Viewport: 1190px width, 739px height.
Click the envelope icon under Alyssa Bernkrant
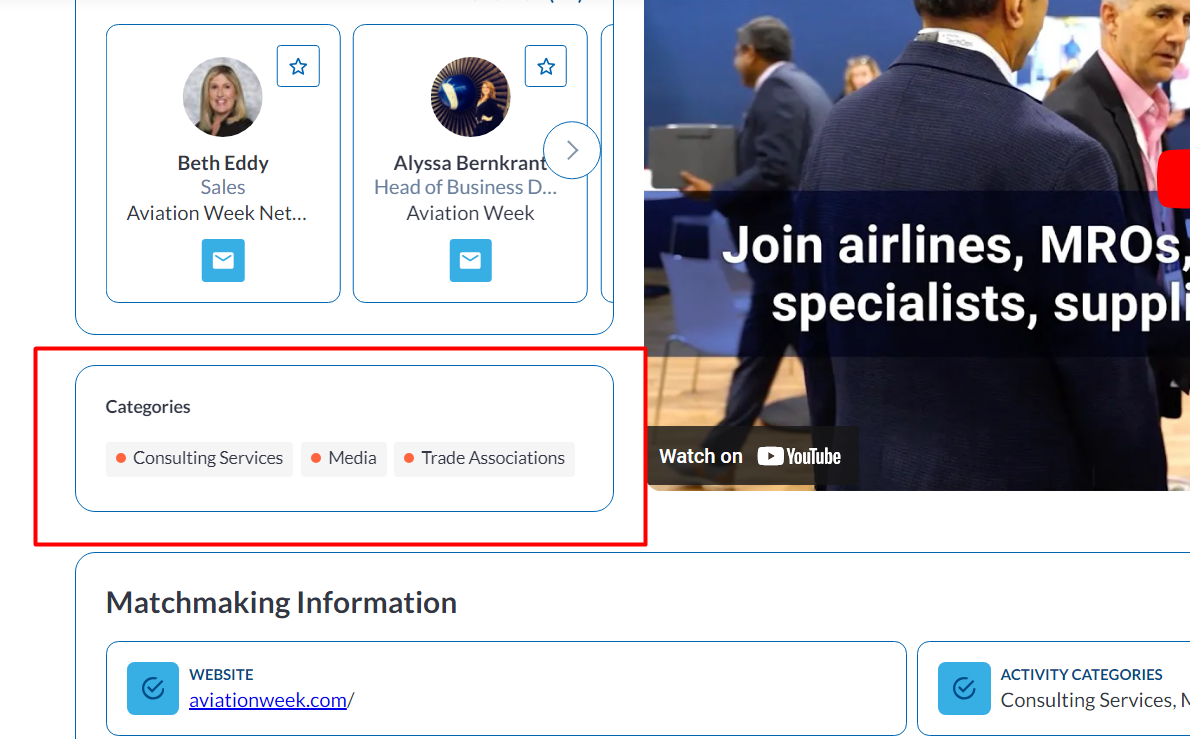pyautogui.click(x=470, y=261)
